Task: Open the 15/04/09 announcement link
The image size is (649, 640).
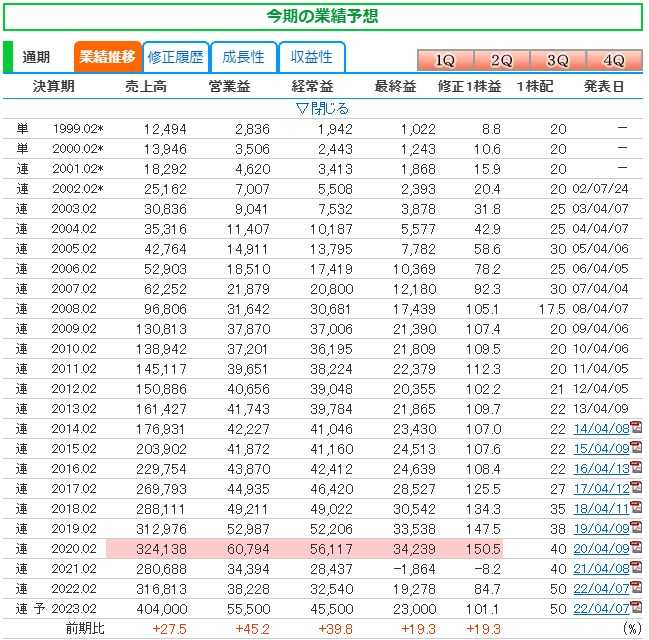Action: 601,449
